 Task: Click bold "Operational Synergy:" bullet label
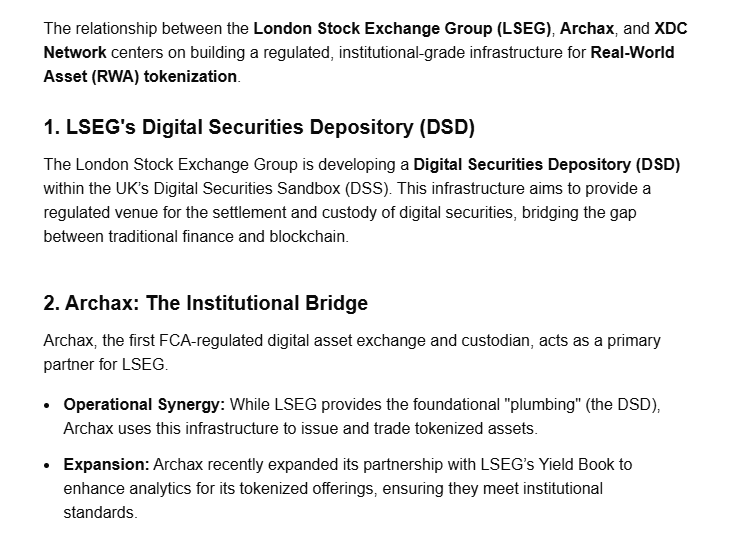click(x=144, y=404)
